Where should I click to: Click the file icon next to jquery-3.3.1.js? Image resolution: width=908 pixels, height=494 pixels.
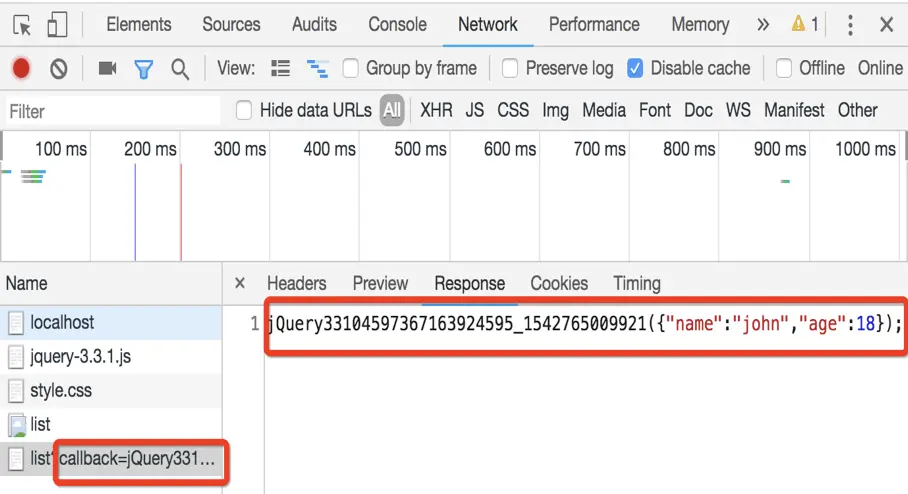[16, 357]
